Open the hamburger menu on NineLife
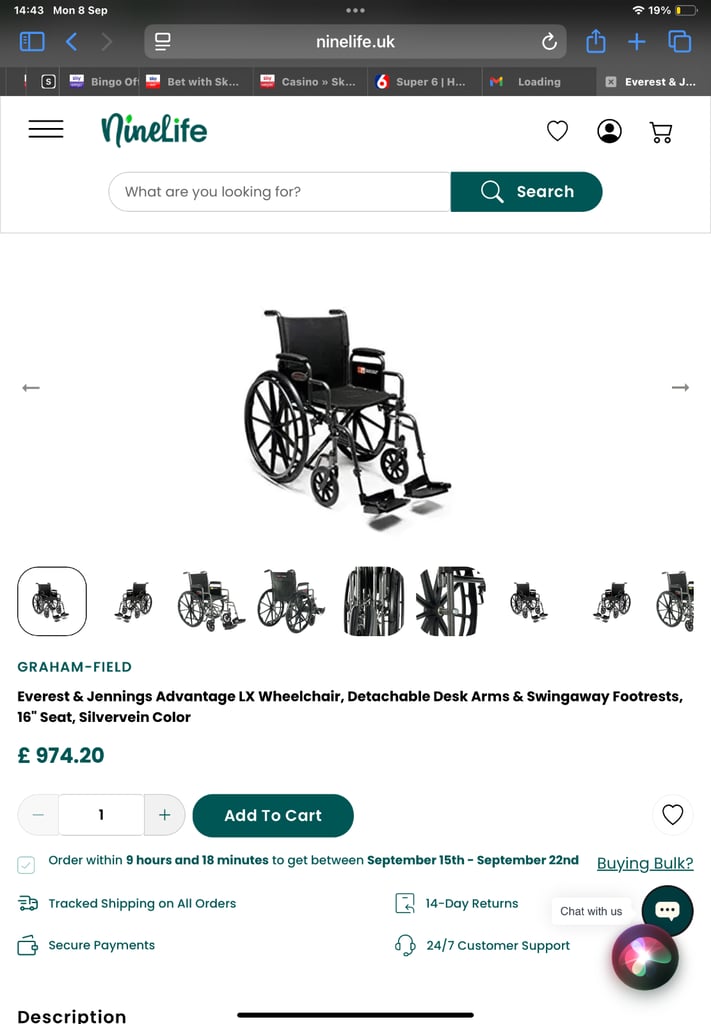Viewport: 711px width, 1024px height. click(46, 129)
